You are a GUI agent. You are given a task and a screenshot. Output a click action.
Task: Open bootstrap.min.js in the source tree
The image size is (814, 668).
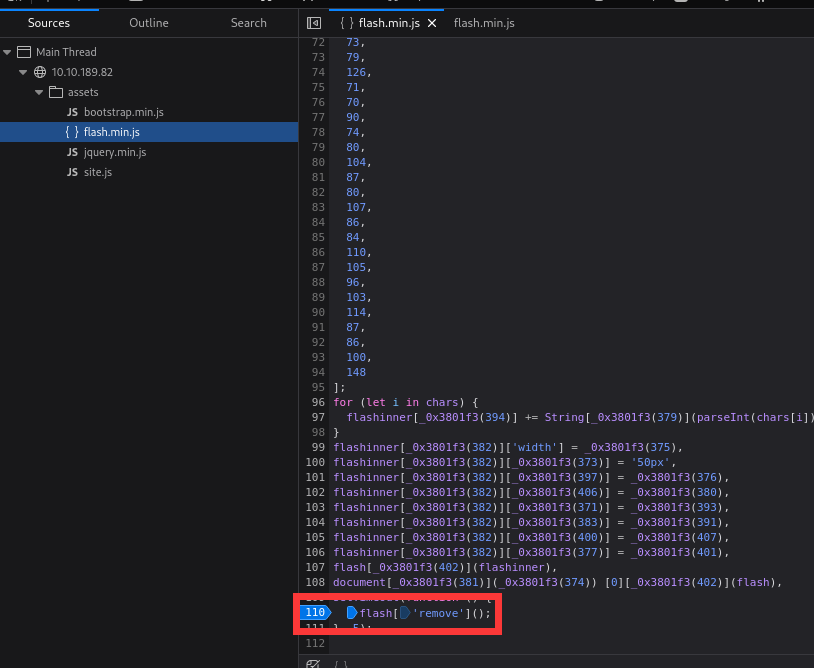[124, 112]
